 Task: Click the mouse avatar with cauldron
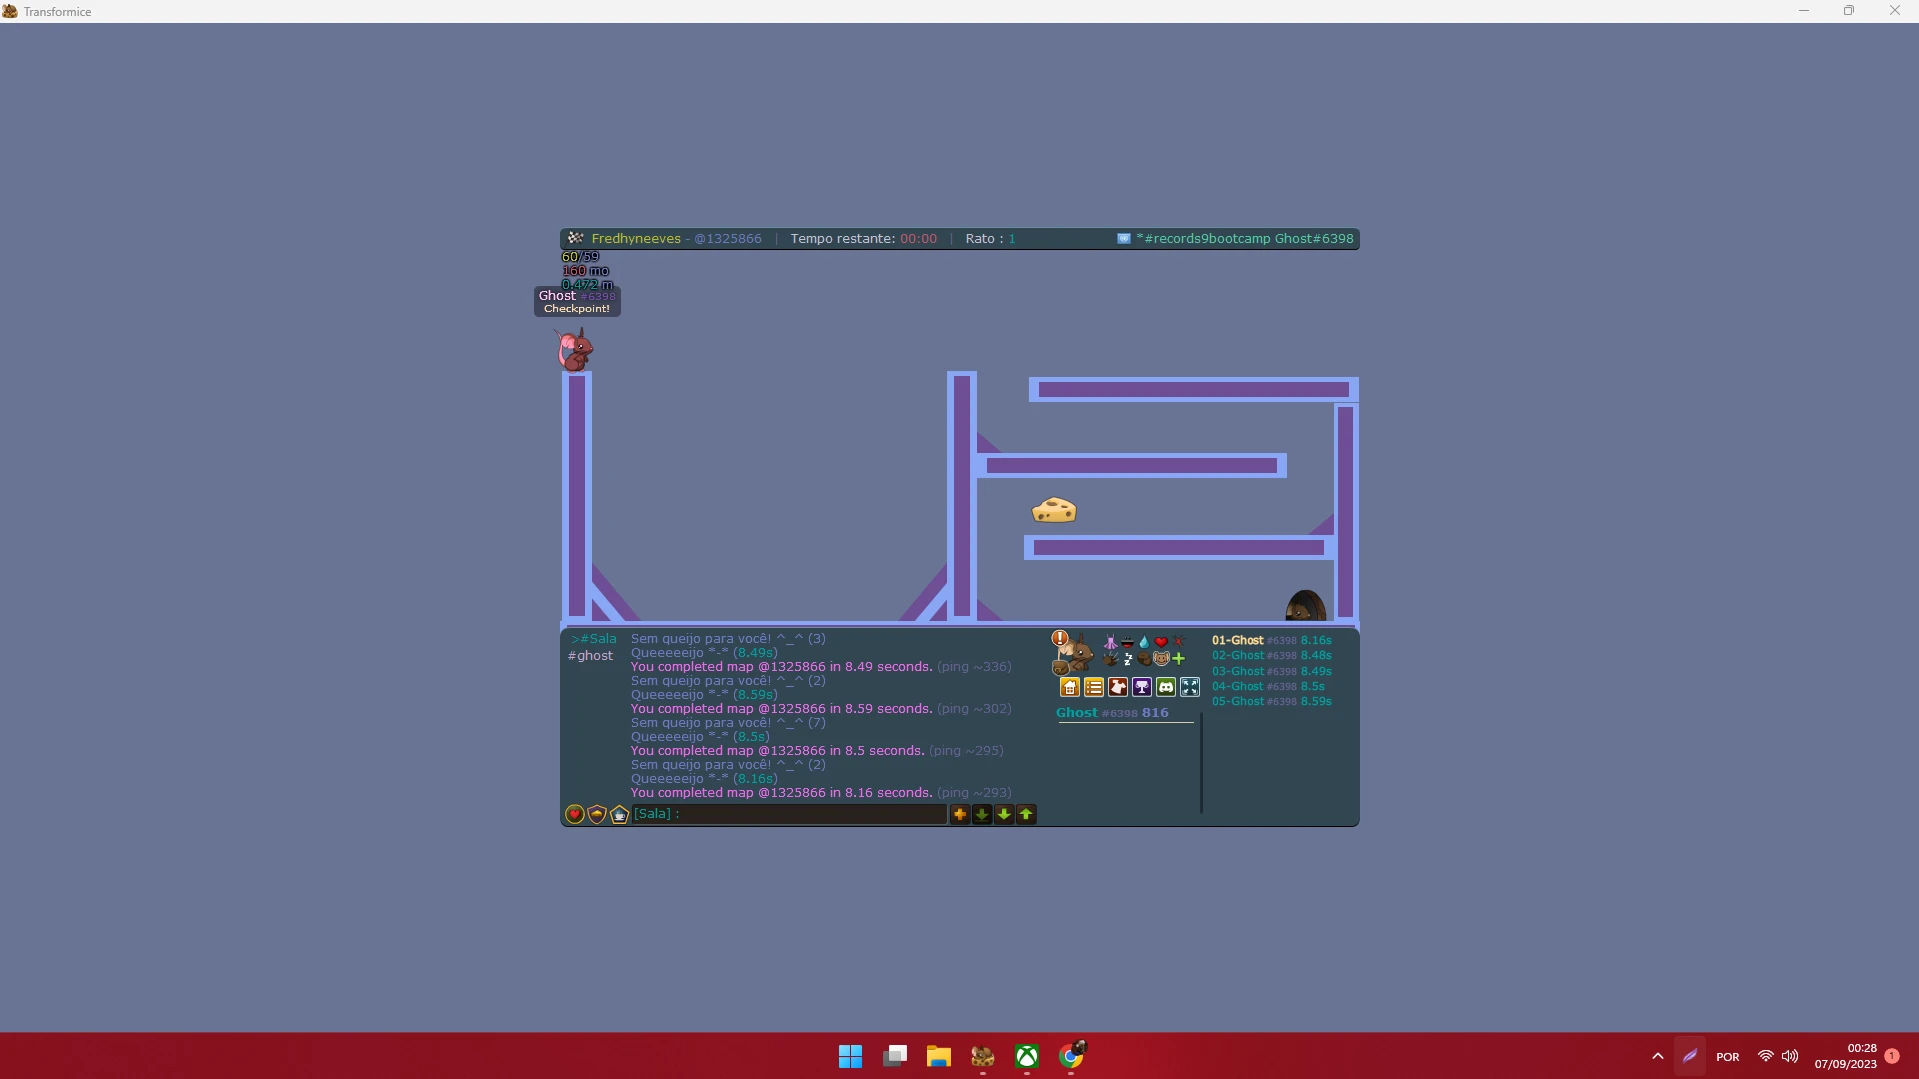coord(1074,656)
